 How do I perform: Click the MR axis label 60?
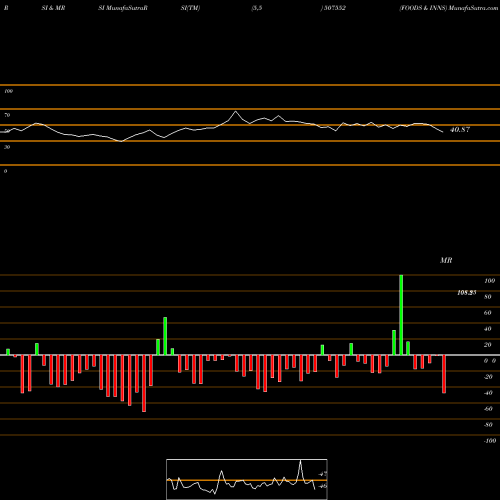(x=488, y=313)
